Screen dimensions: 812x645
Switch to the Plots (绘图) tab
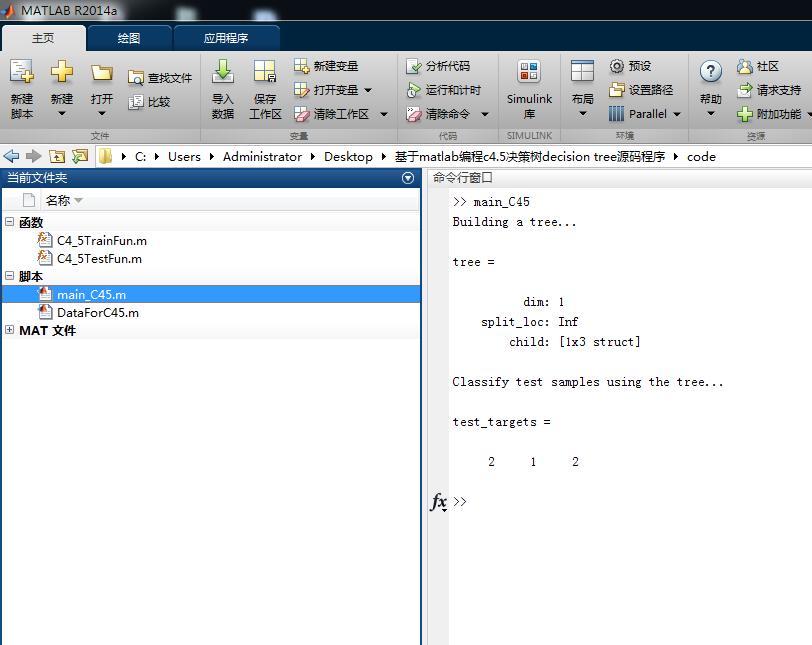point(129,38)
